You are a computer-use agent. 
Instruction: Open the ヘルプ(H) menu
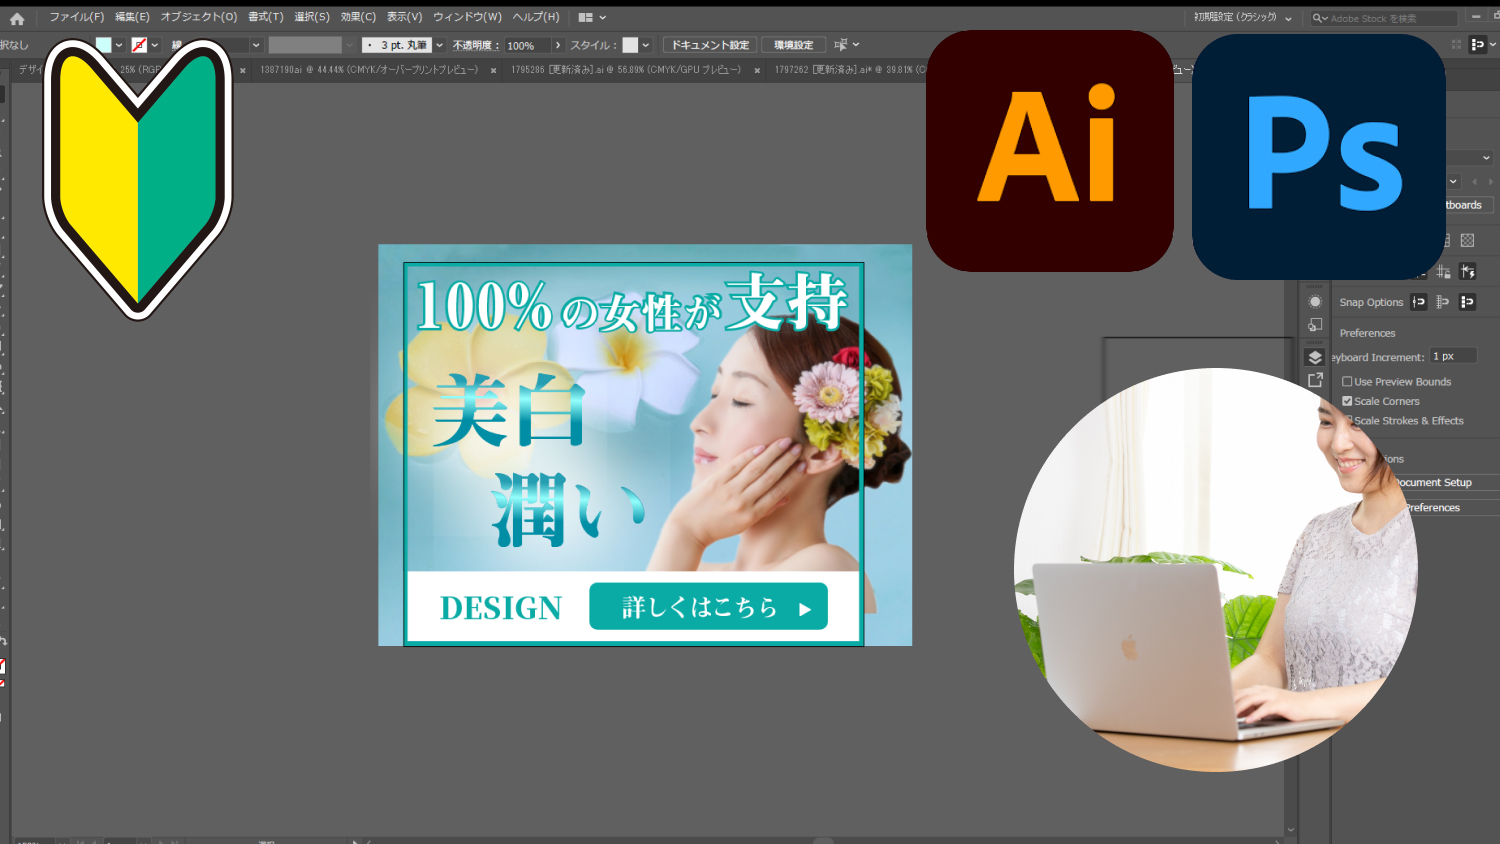[x=536, y=17]
